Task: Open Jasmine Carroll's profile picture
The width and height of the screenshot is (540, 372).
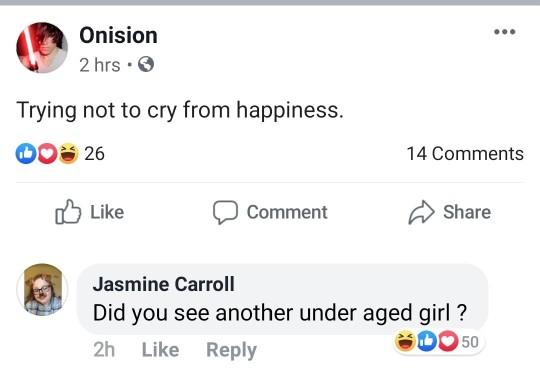Action: [x=42, y=290]
